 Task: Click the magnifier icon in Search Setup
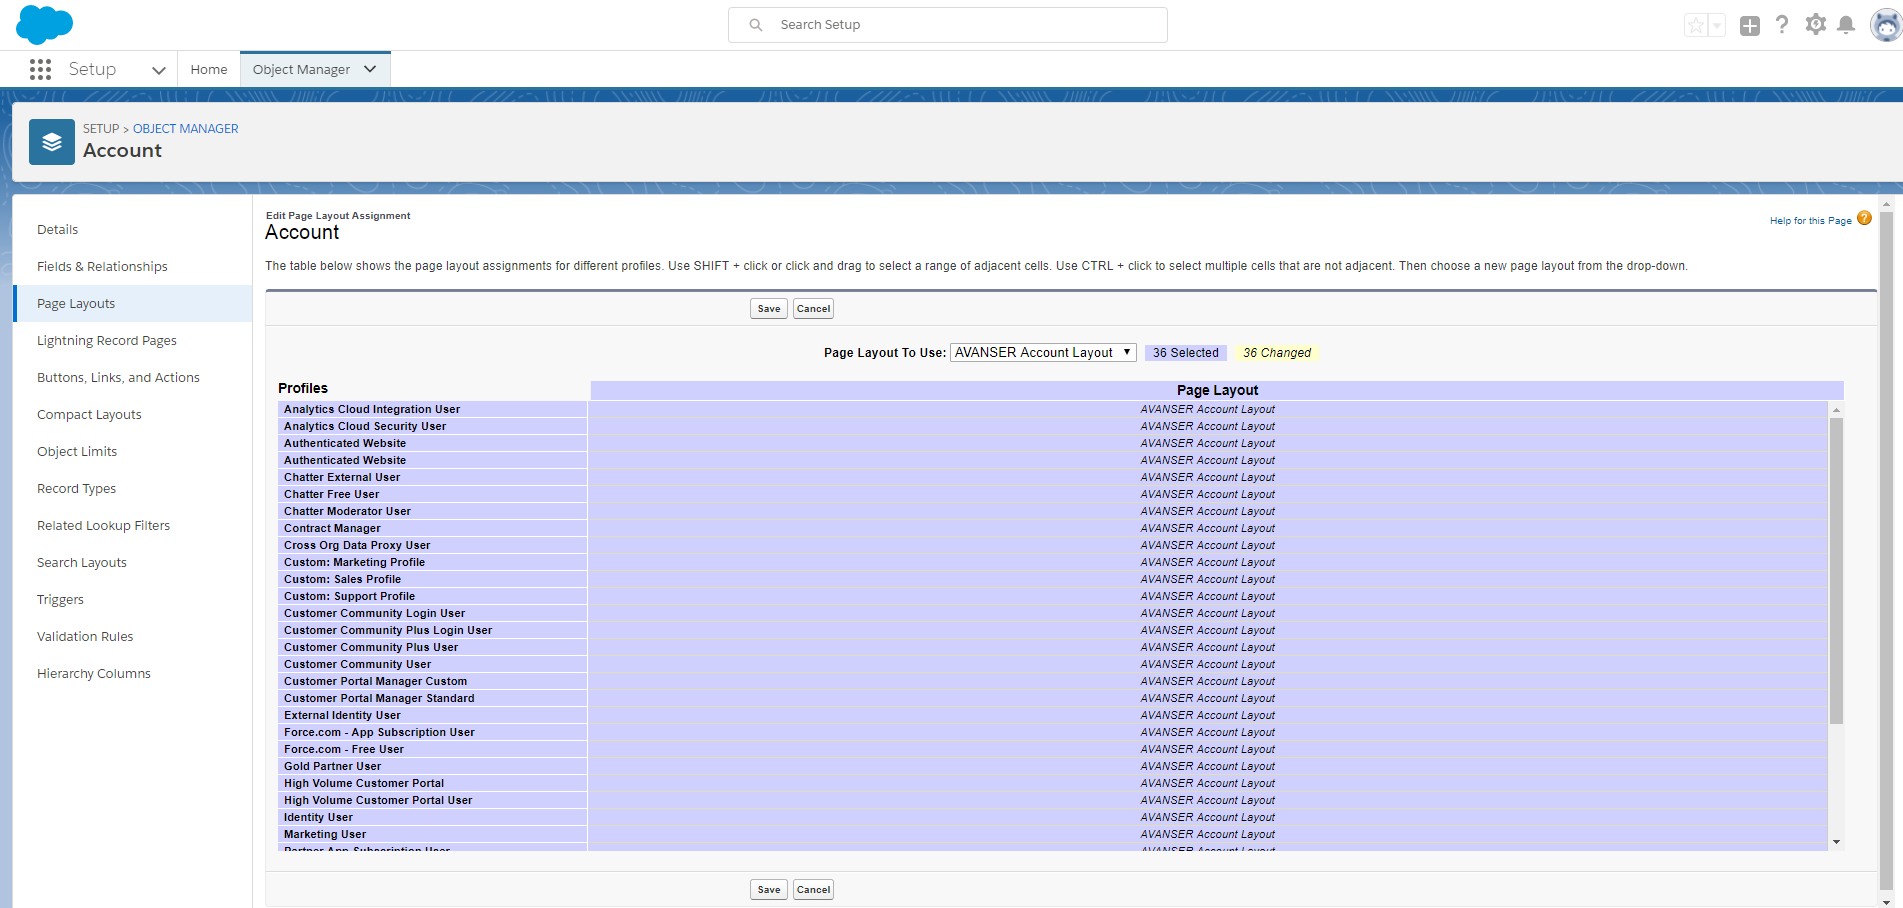[x=756, y=25]
